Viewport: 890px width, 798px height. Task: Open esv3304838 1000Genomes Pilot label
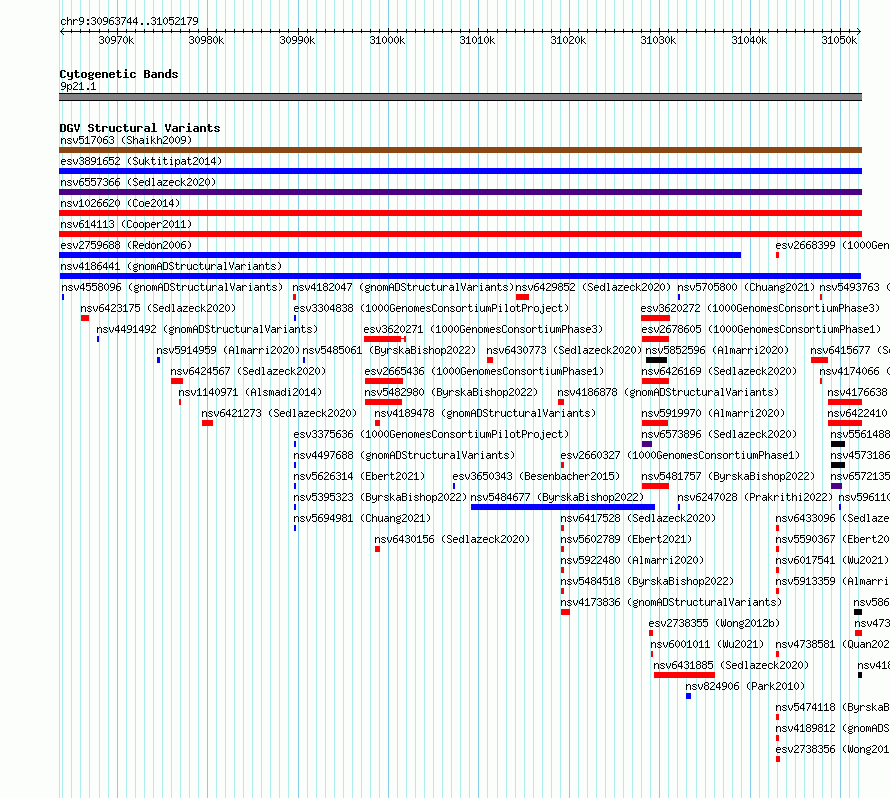pos(431,308)
